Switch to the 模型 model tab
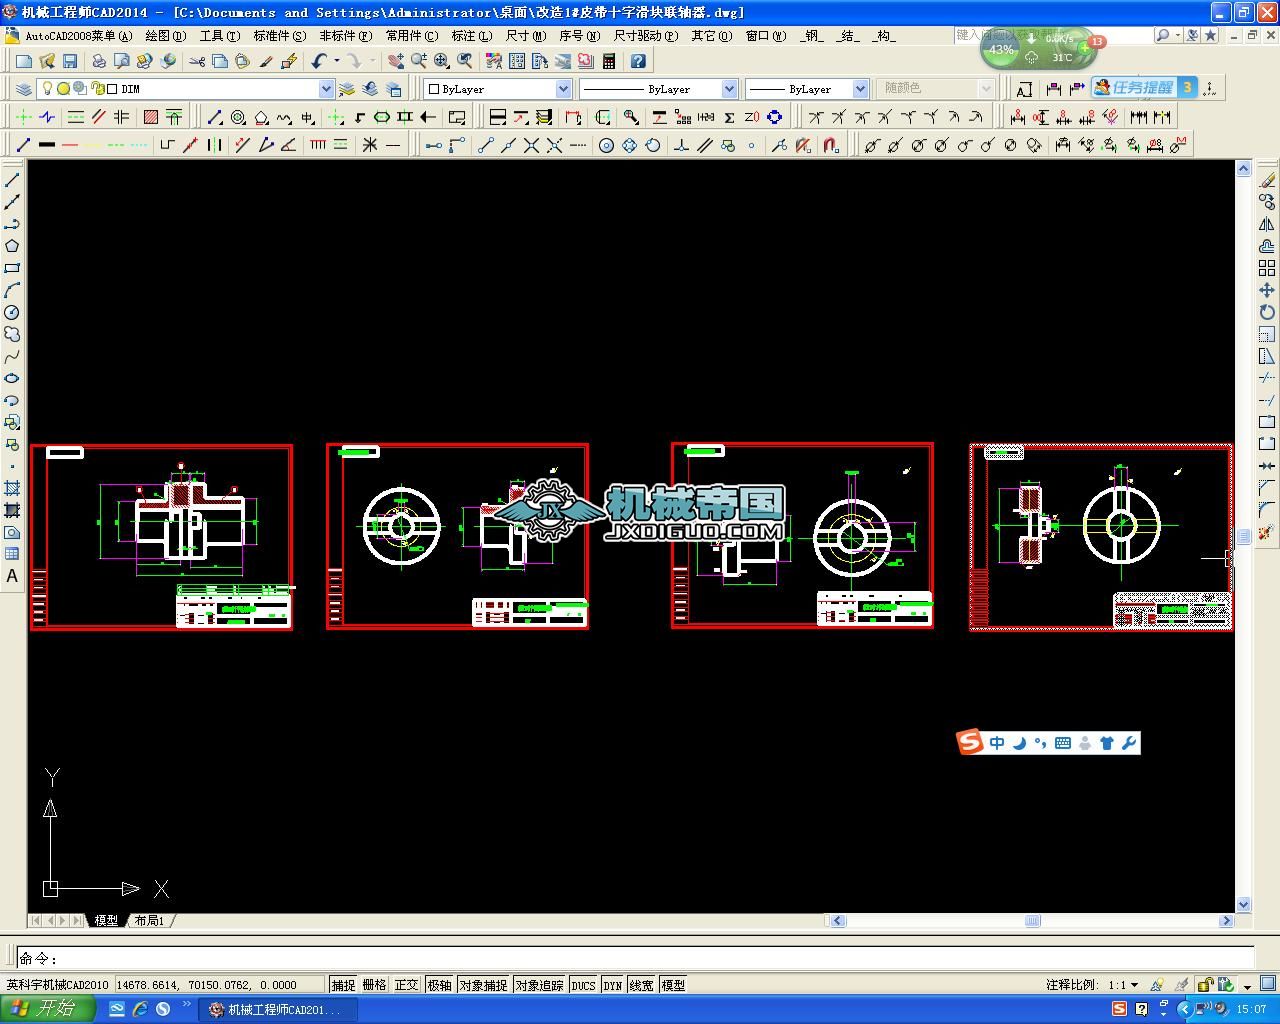This screenshot has height=1024, width=1280. pyautogui.click(x=106, y=921)
